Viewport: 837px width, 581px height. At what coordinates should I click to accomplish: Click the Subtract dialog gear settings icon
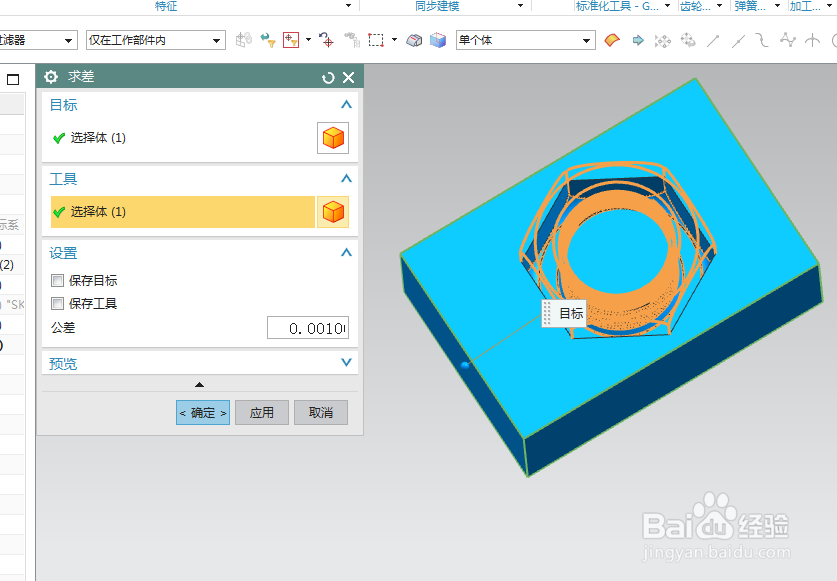(51, 77)
